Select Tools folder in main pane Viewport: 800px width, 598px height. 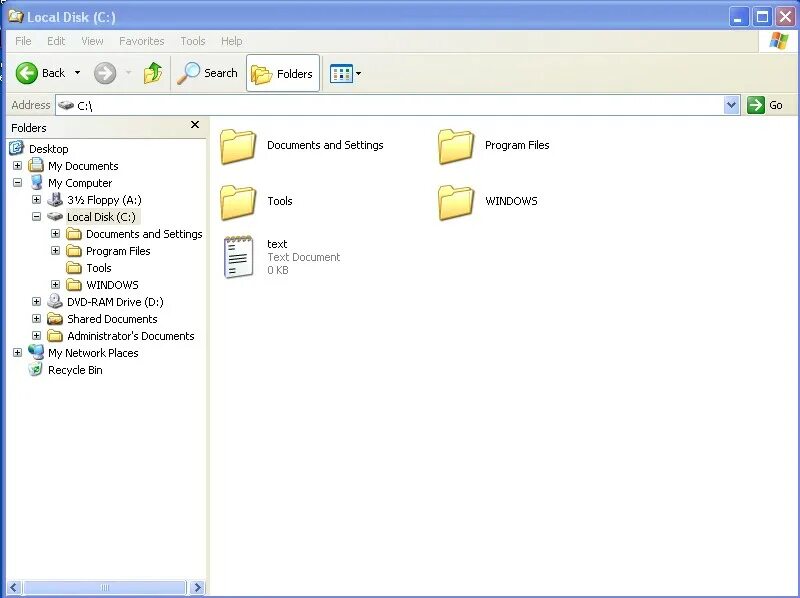point(238,202)
